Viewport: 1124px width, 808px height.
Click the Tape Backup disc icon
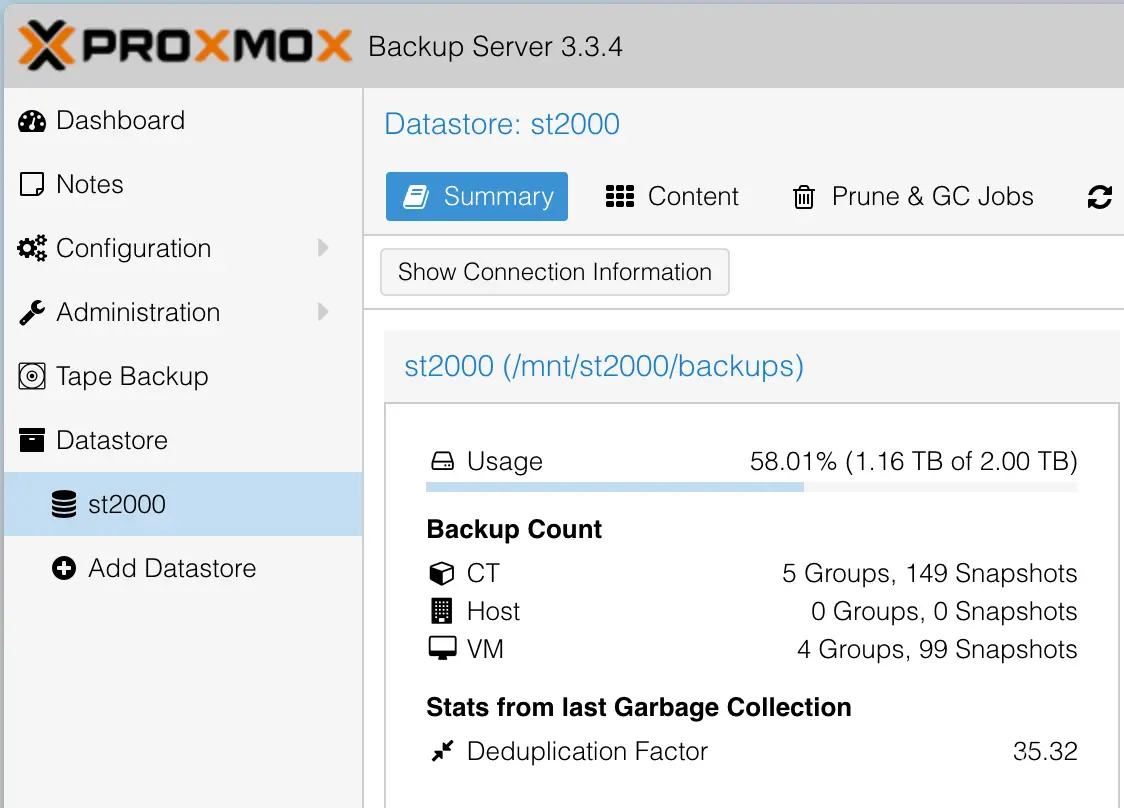coord(32,376)
